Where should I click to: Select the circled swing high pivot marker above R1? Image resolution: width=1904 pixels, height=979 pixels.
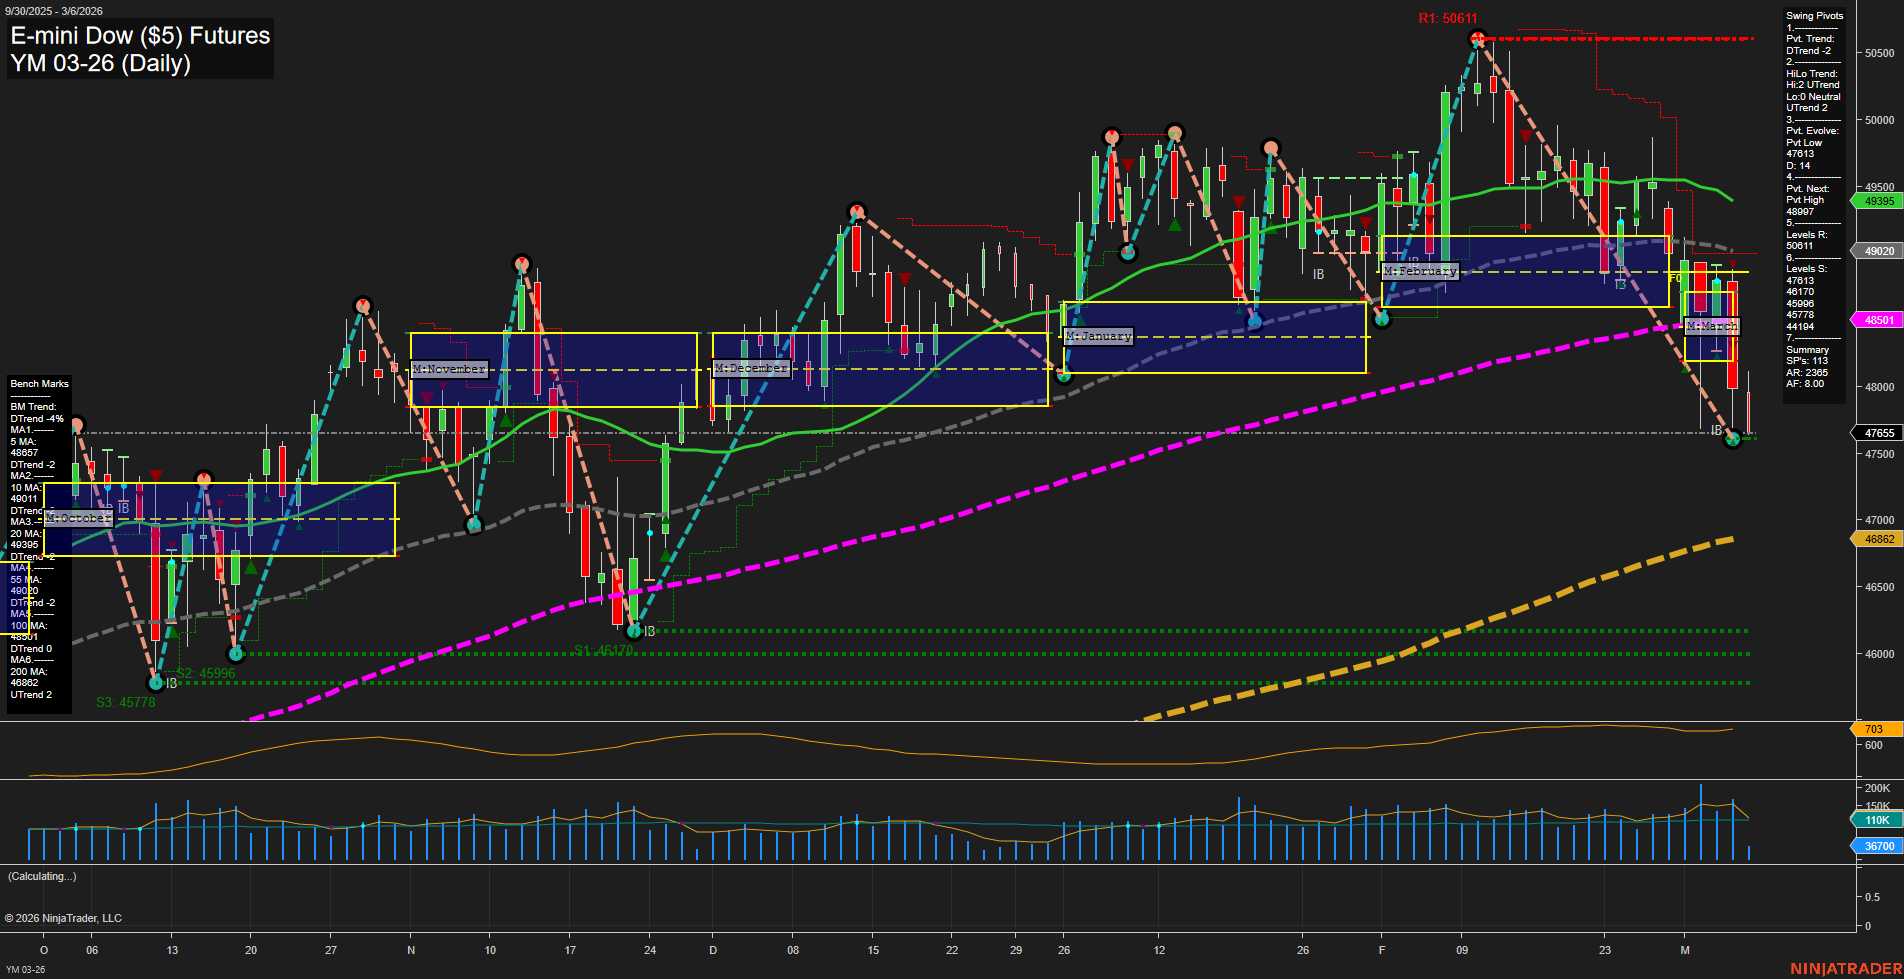[x=1478, y=38]
